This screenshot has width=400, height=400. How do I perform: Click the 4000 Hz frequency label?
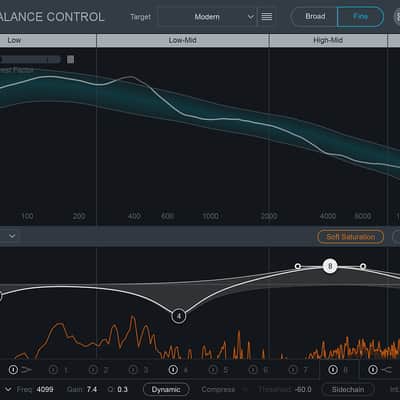[x=328, y=216]
